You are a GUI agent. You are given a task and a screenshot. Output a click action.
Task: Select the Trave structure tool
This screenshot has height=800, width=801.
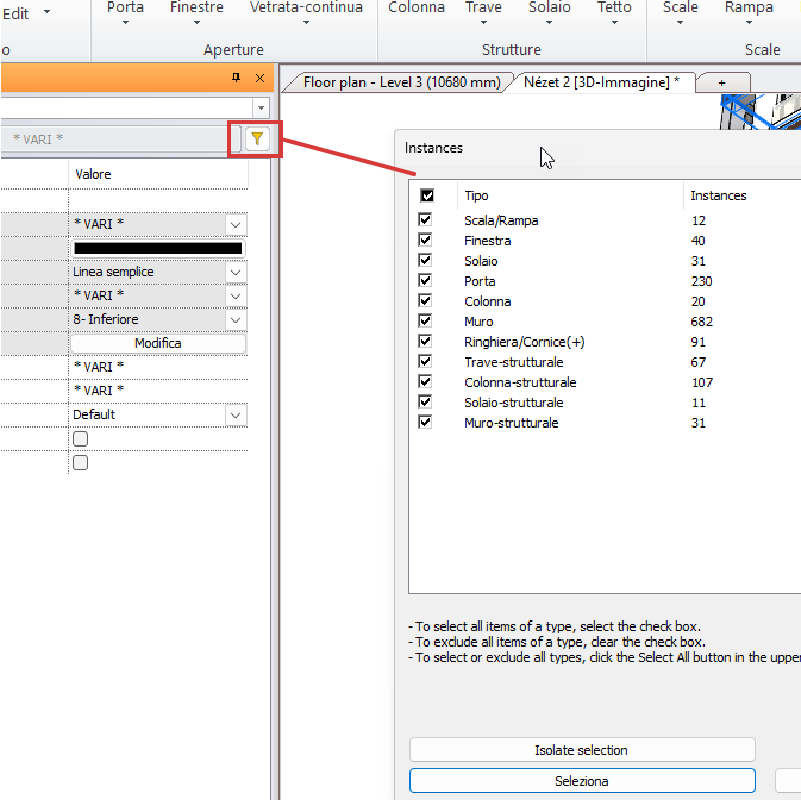[484, 8]
